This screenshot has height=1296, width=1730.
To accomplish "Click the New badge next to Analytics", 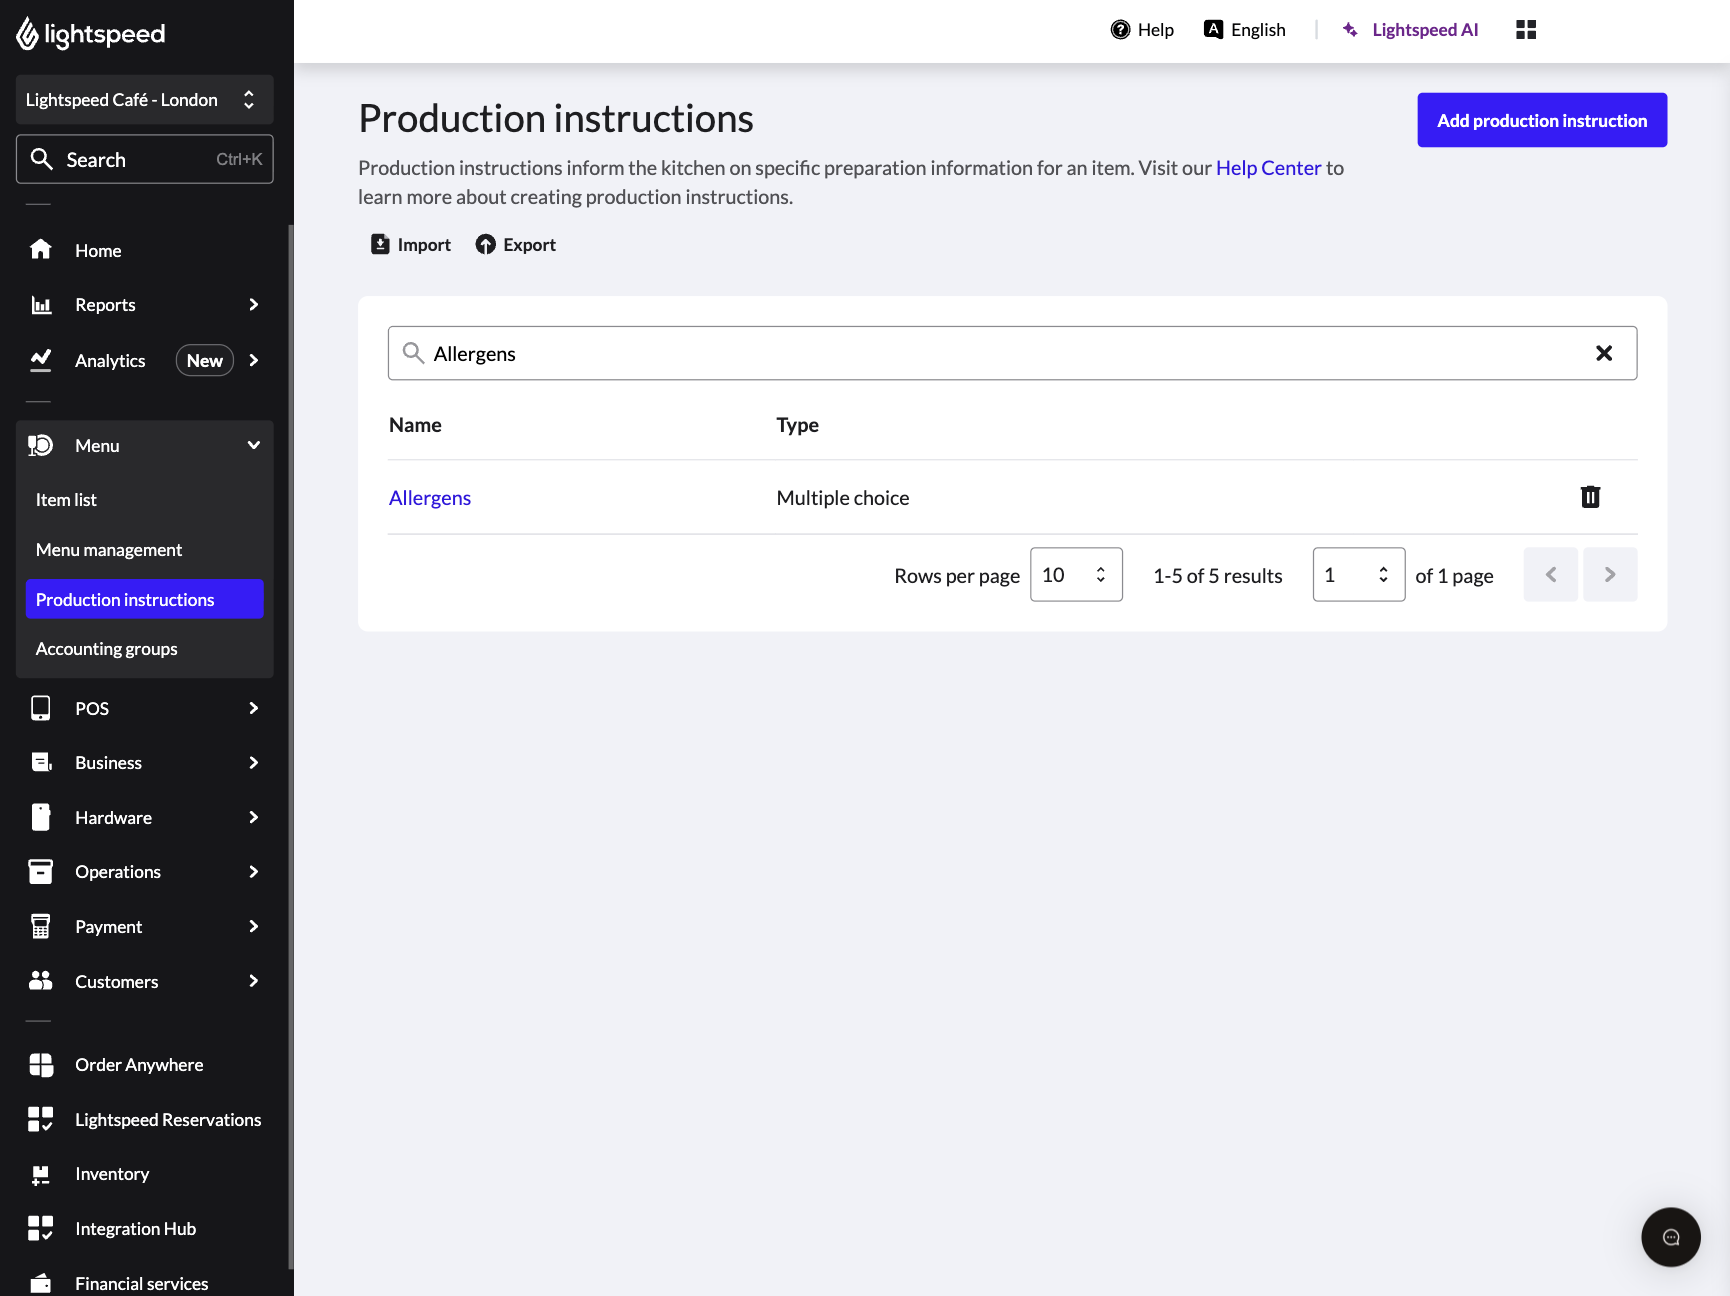I will point(205,361).
